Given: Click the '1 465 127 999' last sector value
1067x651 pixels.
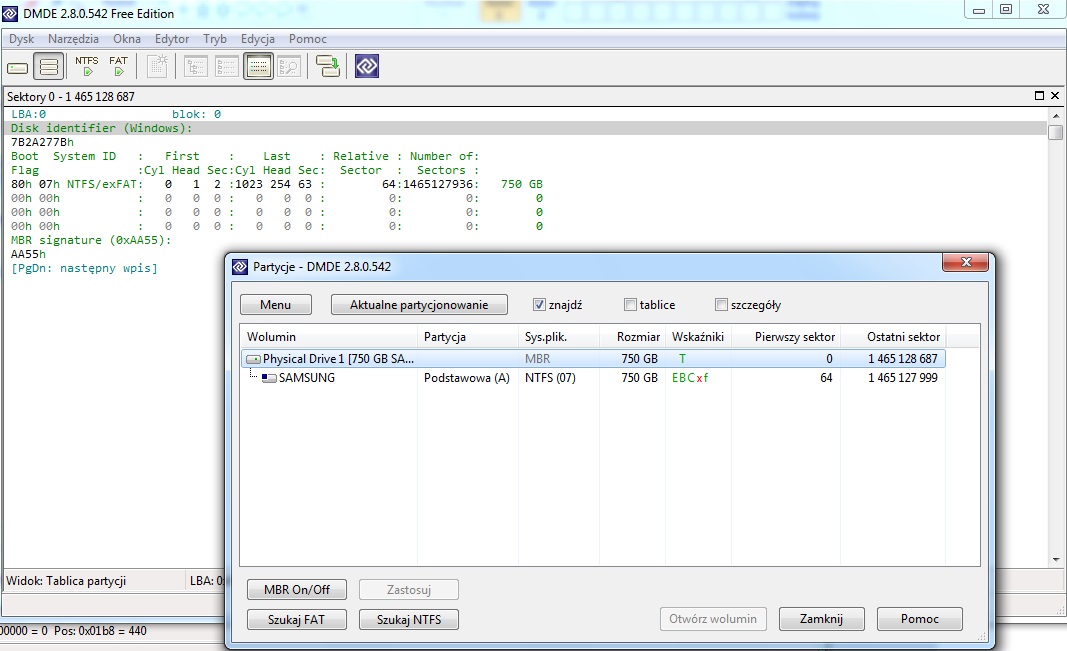Looking at the screenshot, I should coord(903,378).
